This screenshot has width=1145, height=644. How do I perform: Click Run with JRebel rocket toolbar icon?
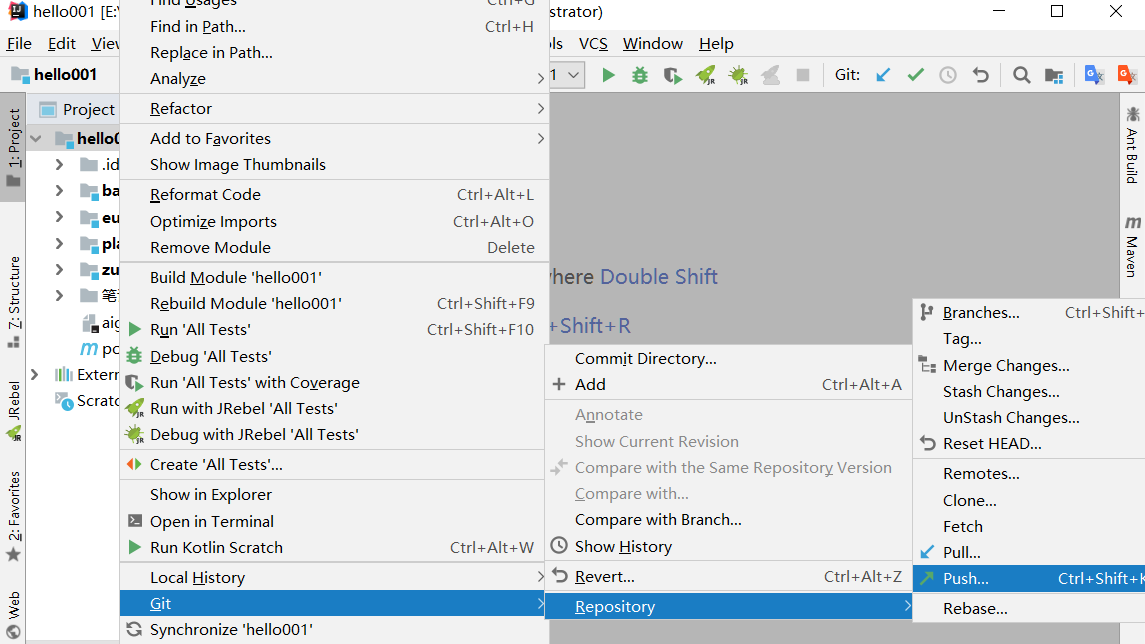[705, 75]
